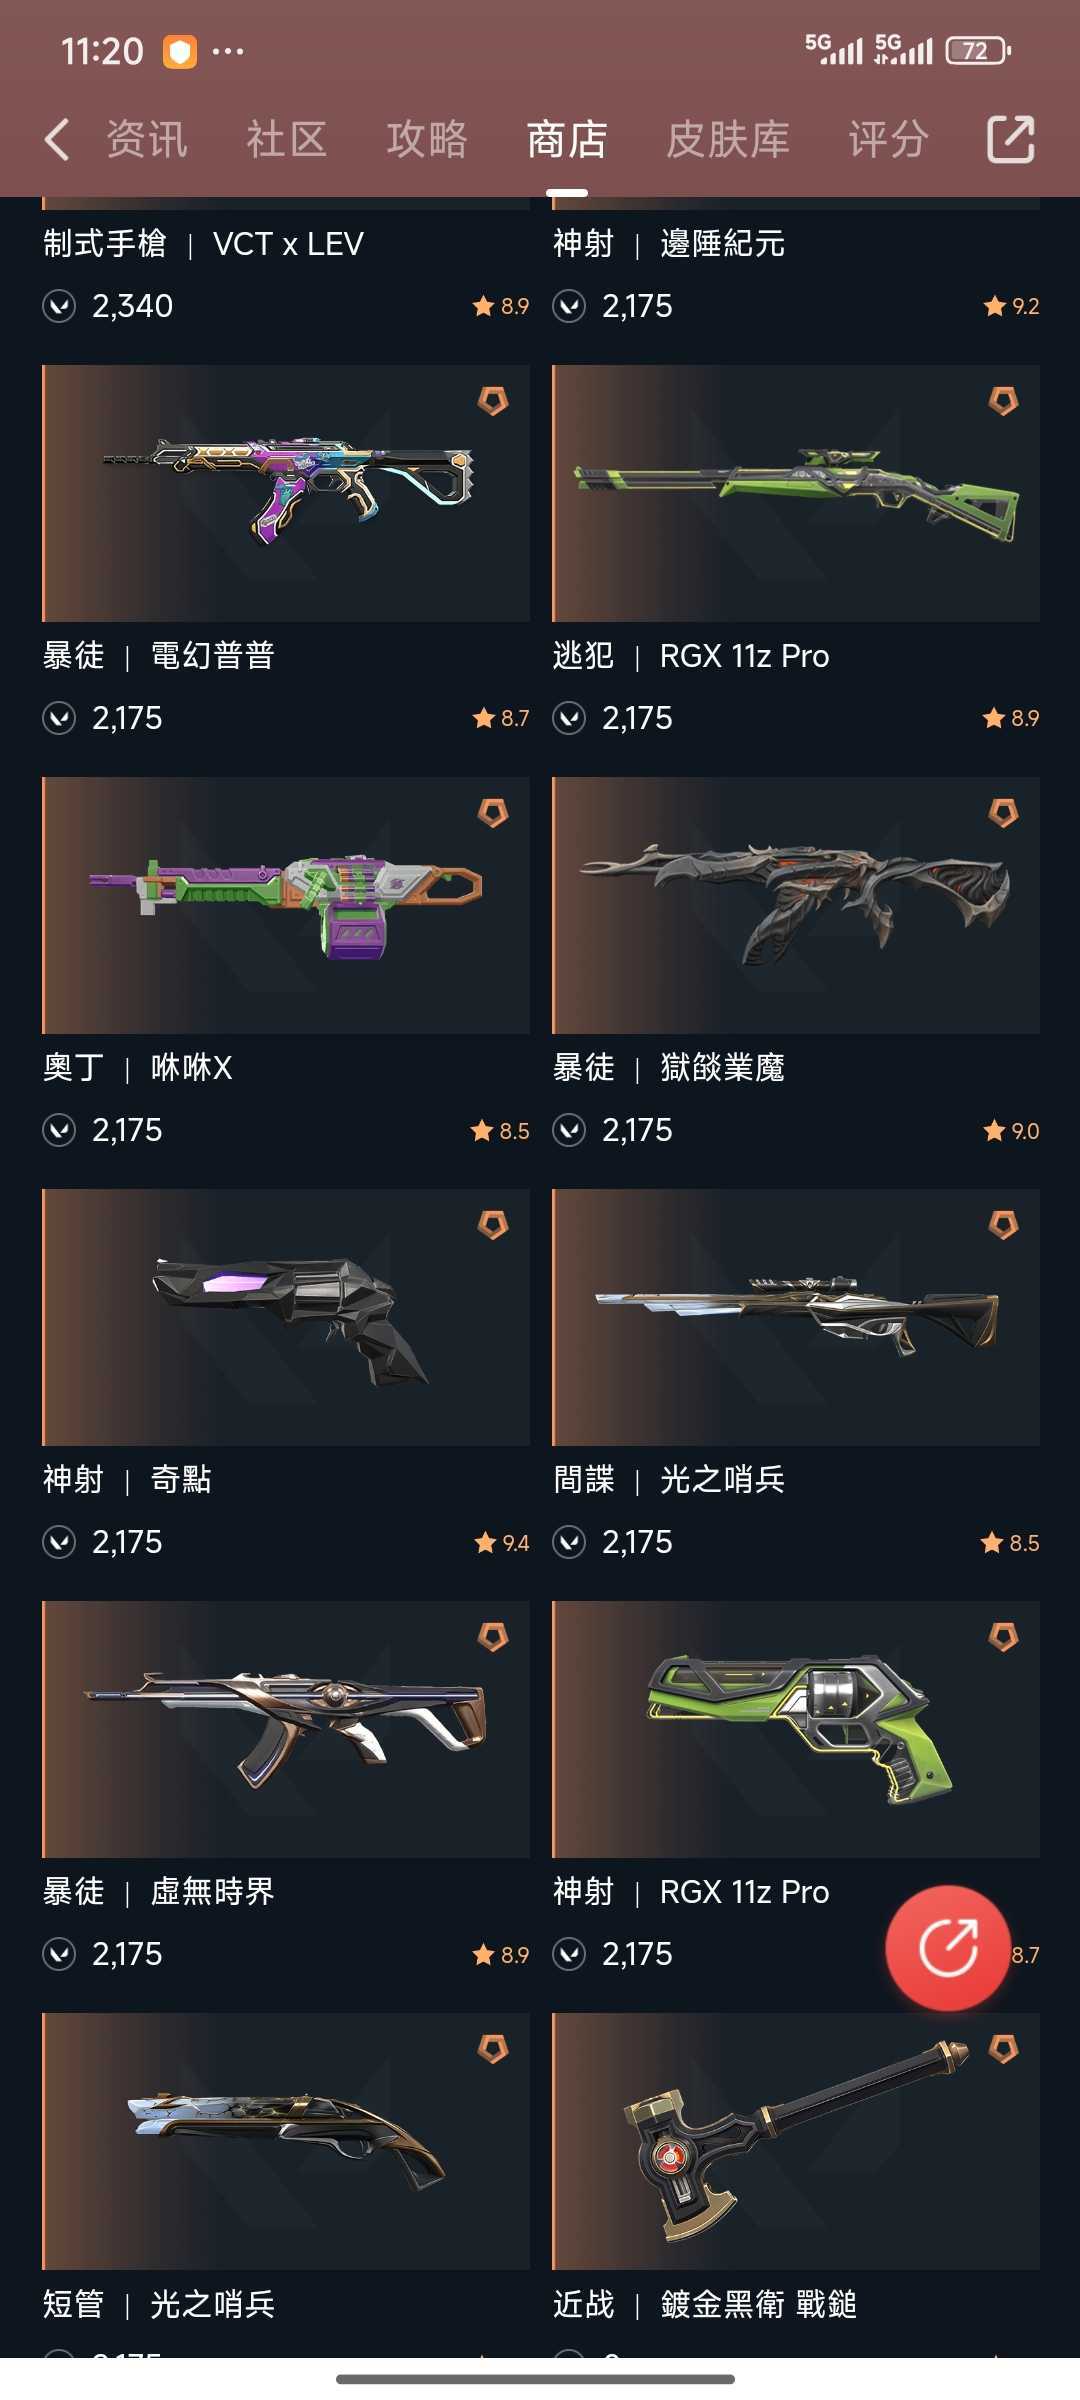Switch to the 社区 tab

287,139
